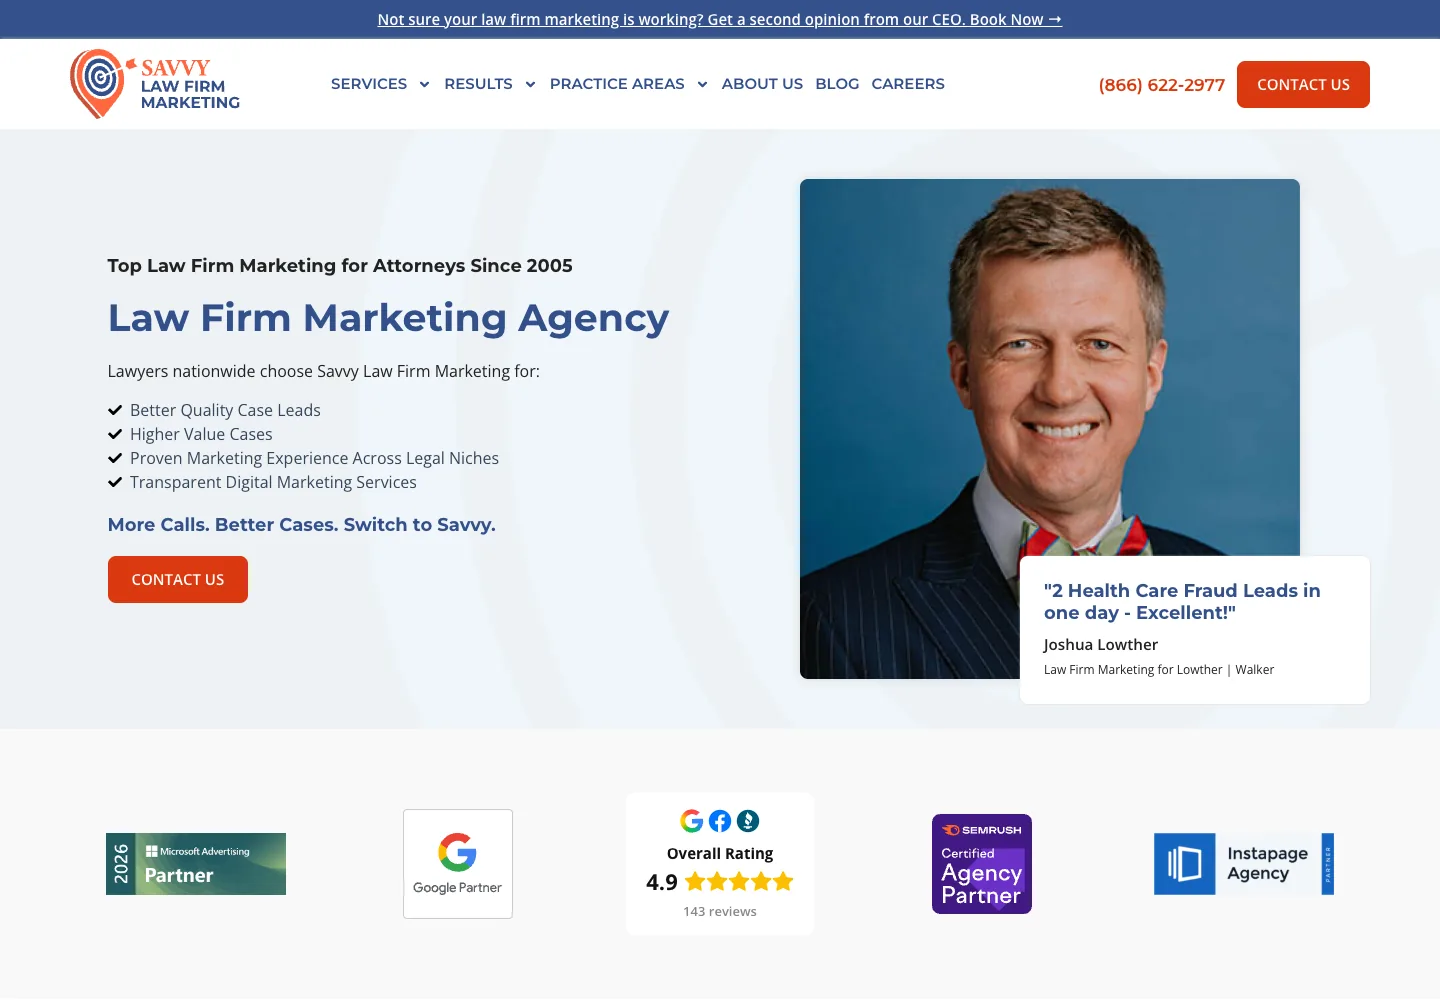The height and width of the screenshot is (1000, 1440).
Task: Click "Higher Value Cases" list item
Action: click(201, 434)
